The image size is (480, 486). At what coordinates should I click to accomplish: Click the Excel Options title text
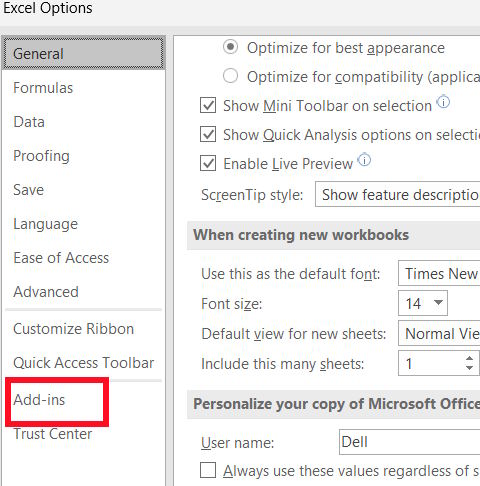pyautogui.click(x=48, y=8)
